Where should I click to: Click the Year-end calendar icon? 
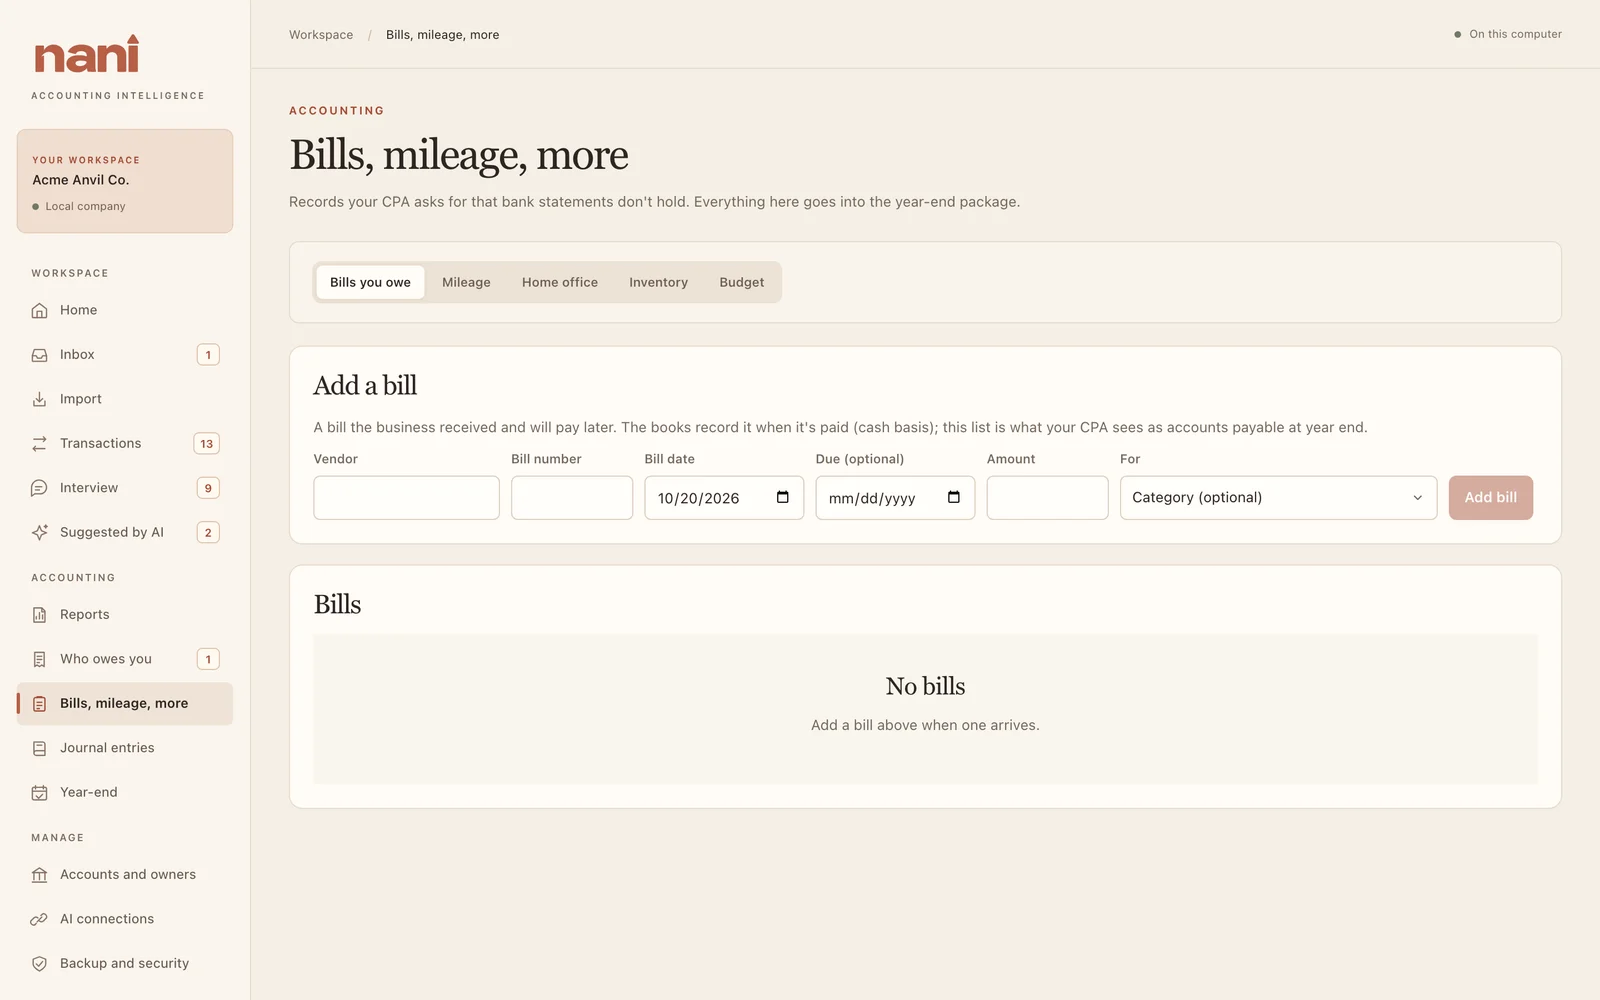coord(39,792)
